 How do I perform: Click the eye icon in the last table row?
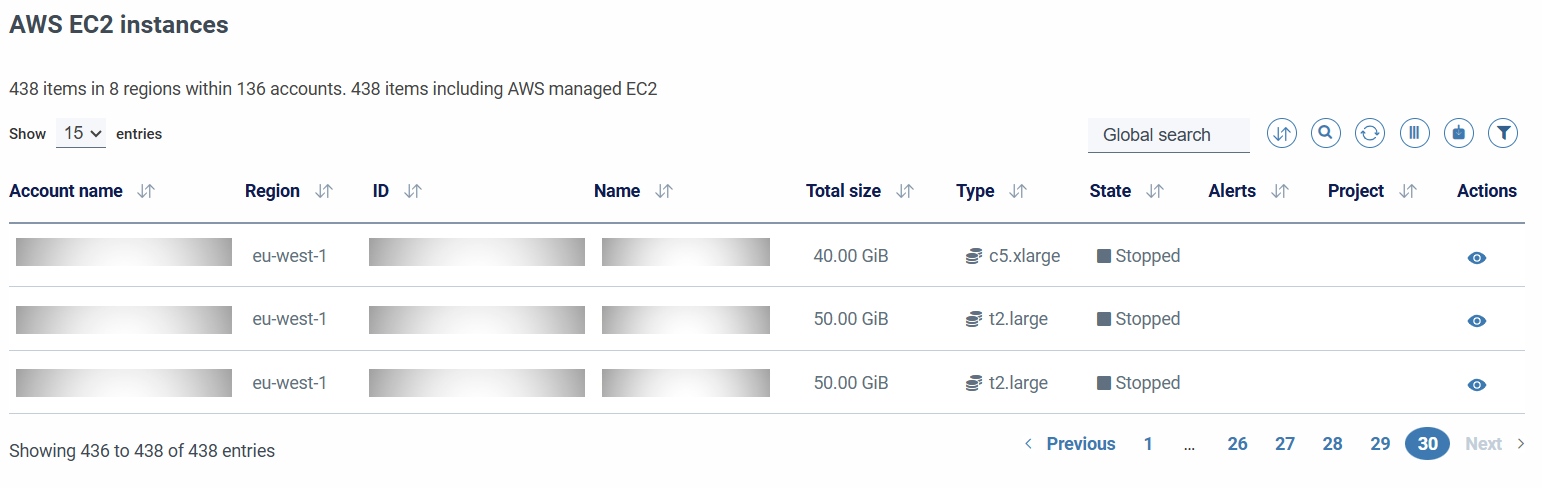coord(1476,385)
